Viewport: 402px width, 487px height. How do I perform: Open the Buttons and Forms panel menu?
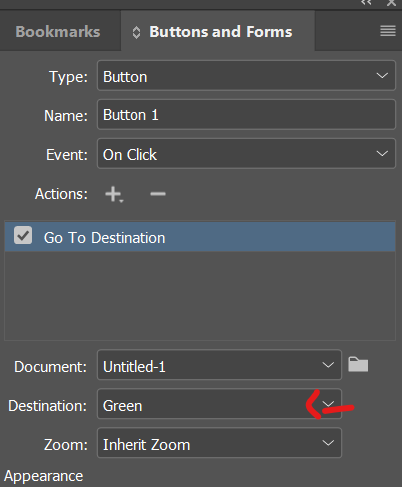(388, 31)
